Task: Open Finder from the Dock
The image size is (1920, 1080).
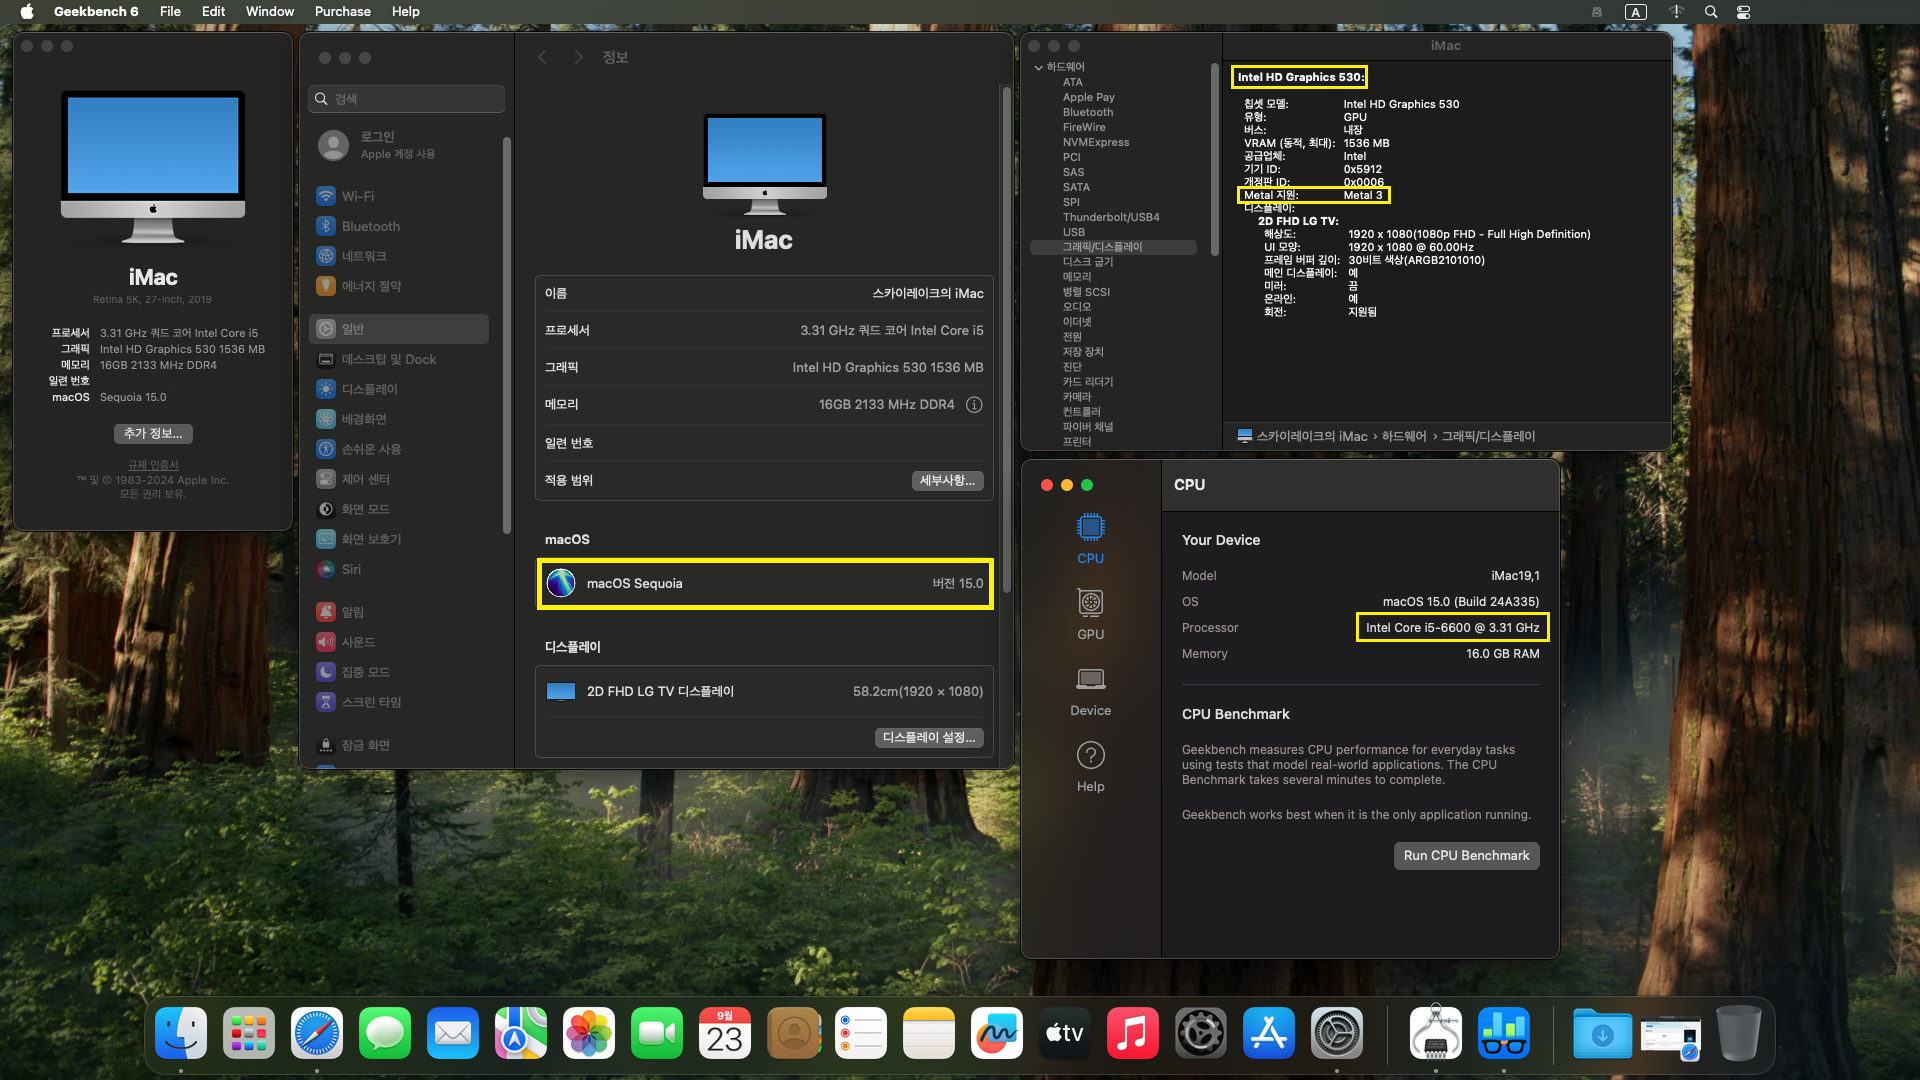Action: [181, 1033]
